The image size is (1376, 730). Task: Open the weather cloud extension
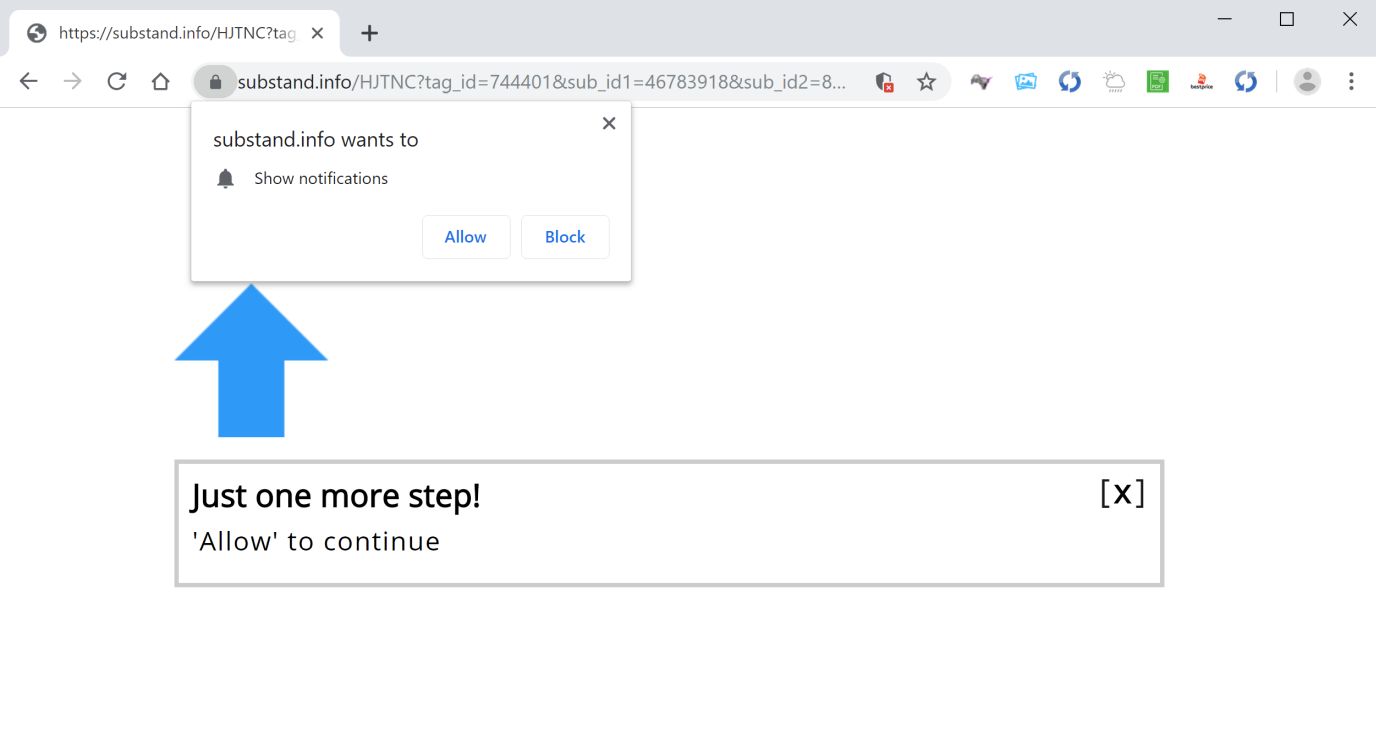(x=1114, y=82)
